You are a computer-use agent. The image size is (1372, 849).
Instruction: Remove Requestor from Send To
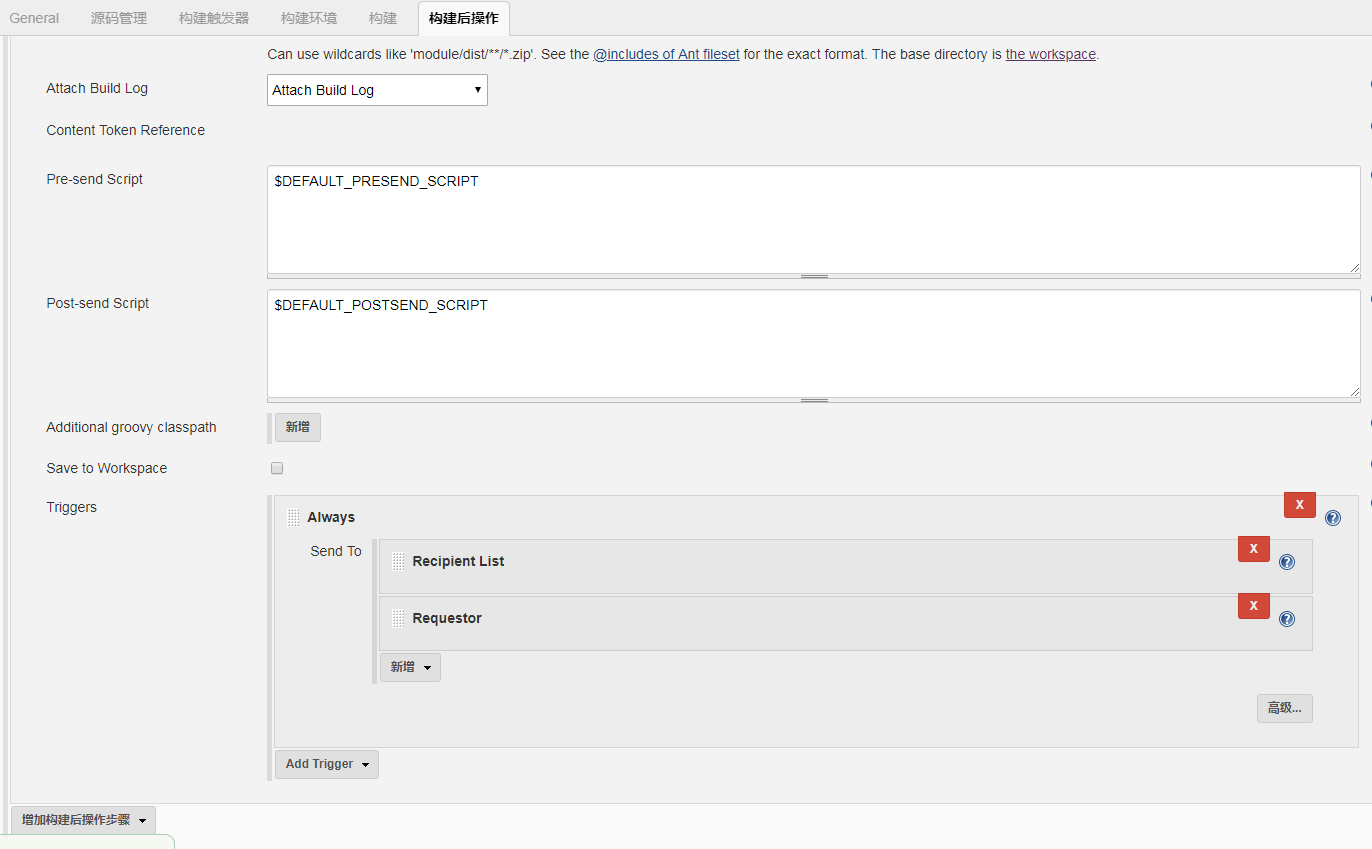pos(1253,606)
